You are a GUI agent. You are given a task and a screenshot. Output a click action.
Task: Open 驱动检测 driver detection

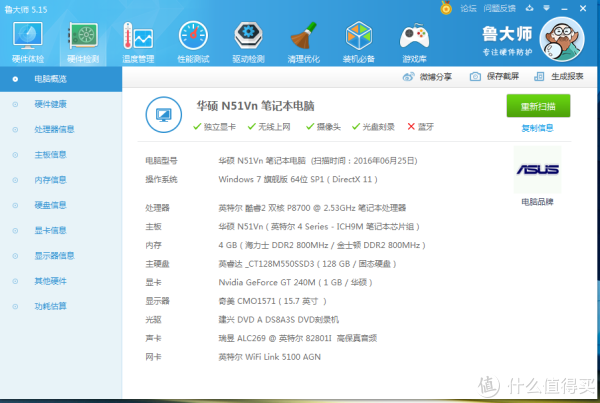coord(248,42)
